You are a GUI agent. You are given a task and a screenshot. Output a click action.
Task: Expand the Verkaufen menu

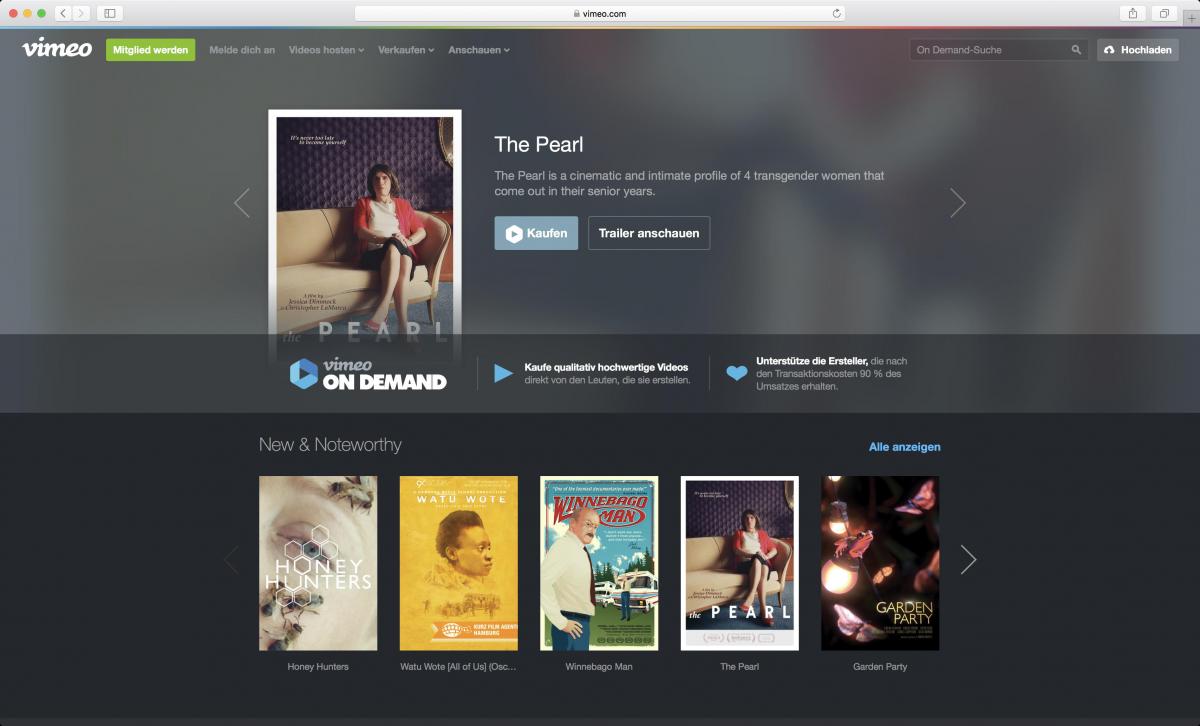tap(406, 50)
